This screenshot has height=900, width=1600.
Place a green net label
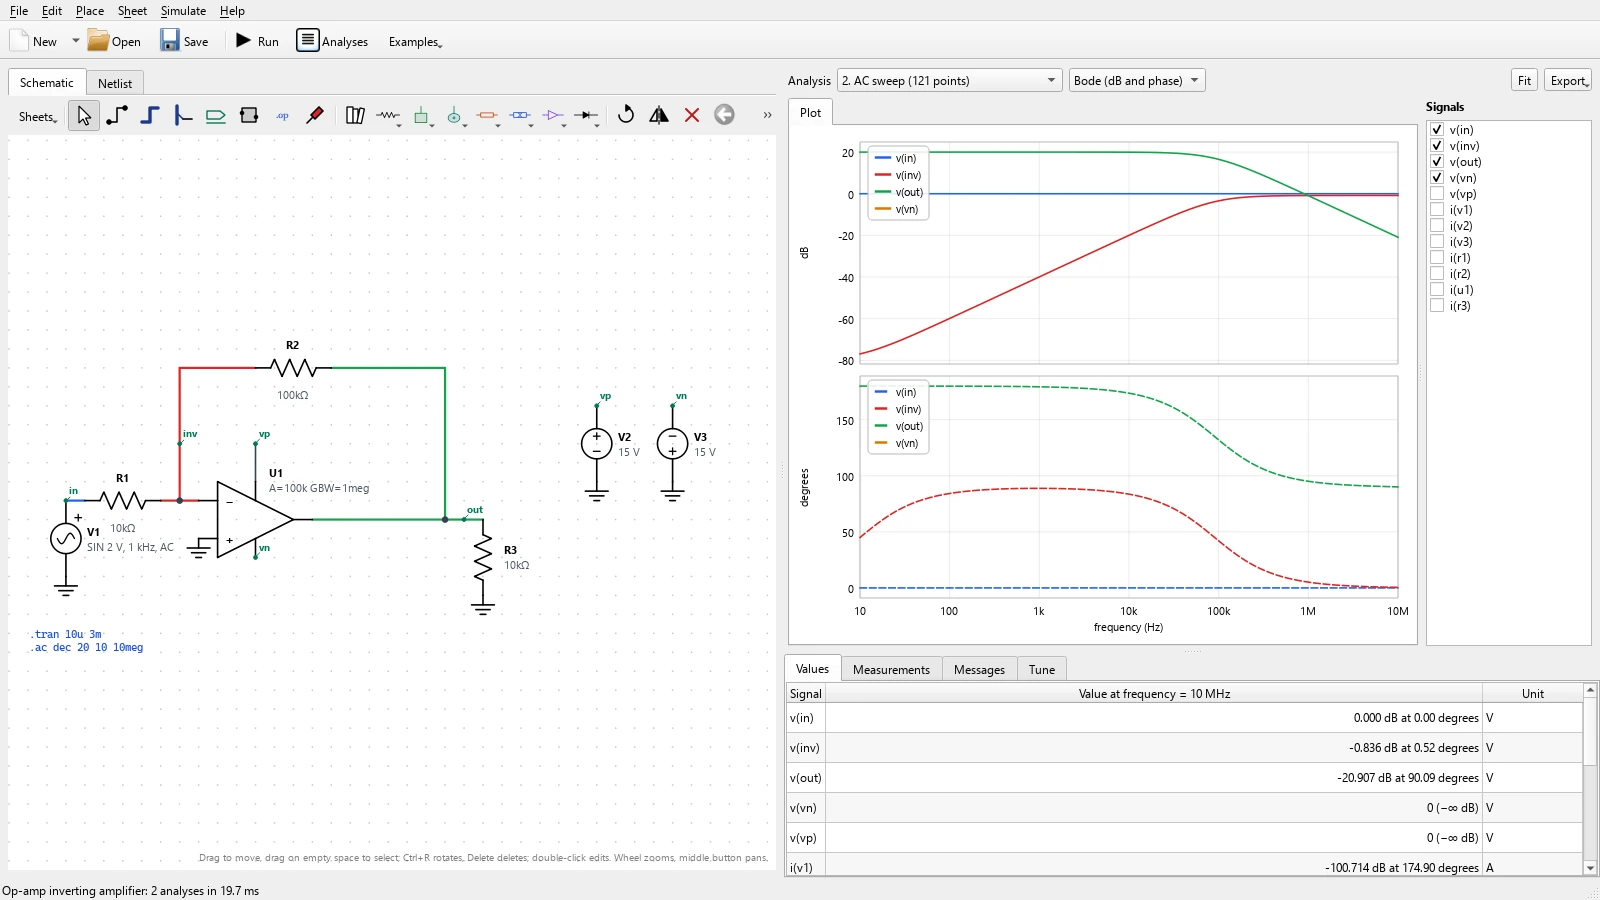click(216, 116)
